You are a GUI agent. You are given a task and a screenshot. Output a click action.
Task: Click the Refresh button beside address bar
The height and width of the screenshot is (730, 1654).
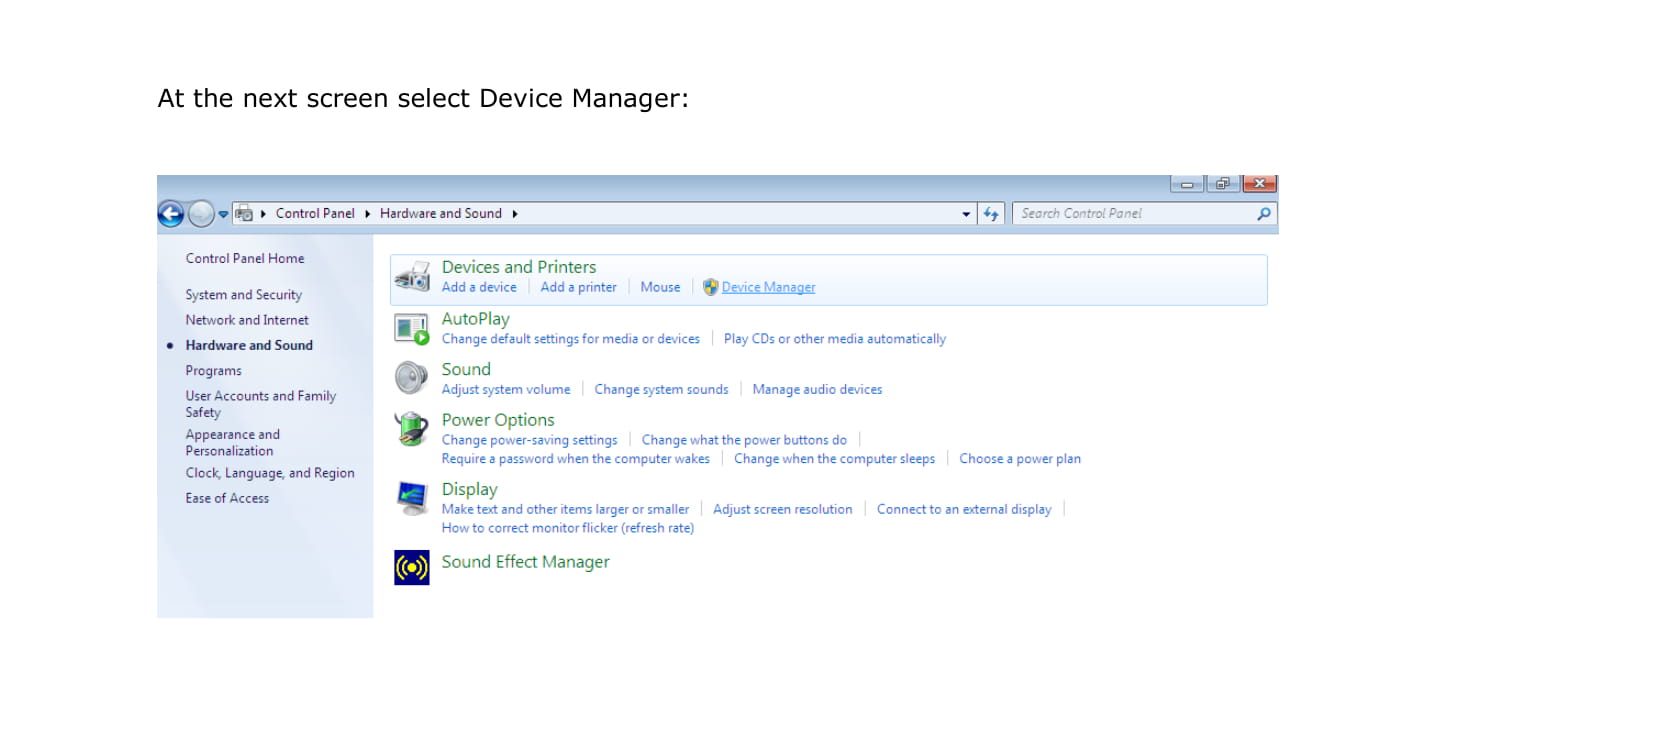[991, 214]
